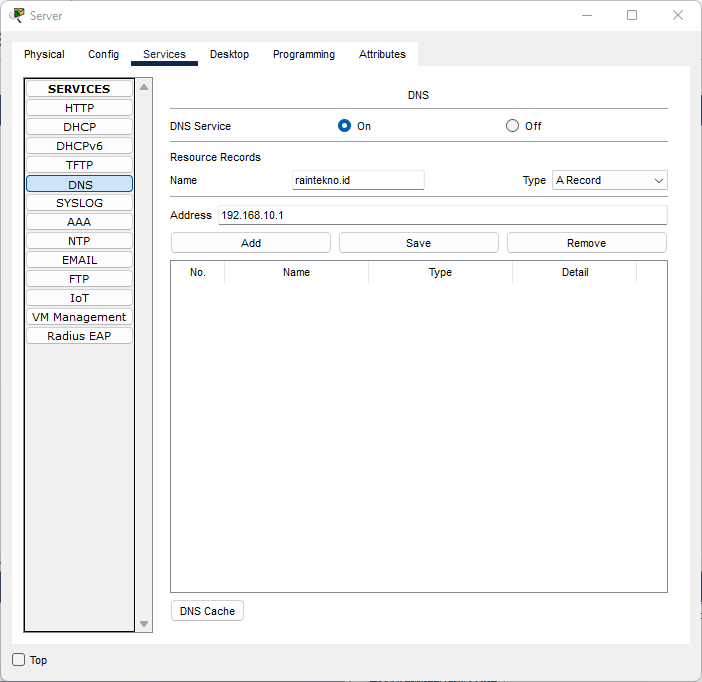The height and width of the screenshot is (682, 702).
Task: Open the DNS Cache
Action: (207, 611)
